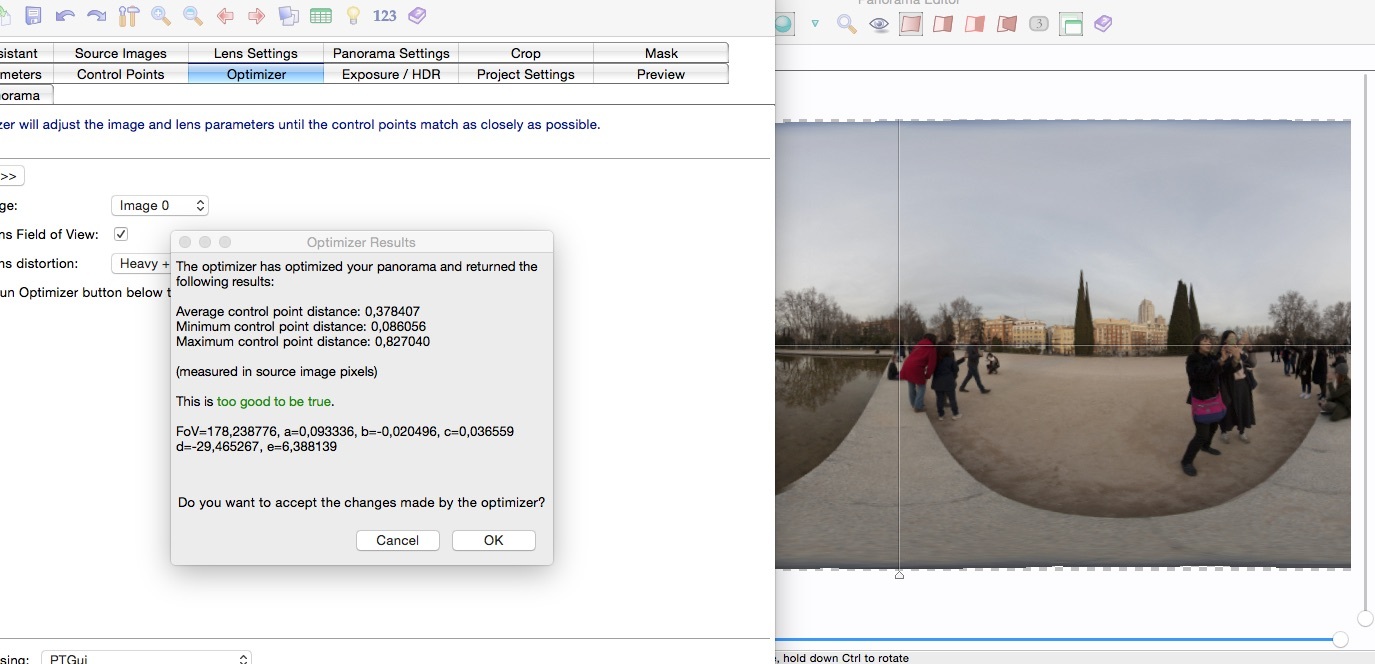Open the Crop tab
The image size is (1375, 664).
click(x=526, y=53)
